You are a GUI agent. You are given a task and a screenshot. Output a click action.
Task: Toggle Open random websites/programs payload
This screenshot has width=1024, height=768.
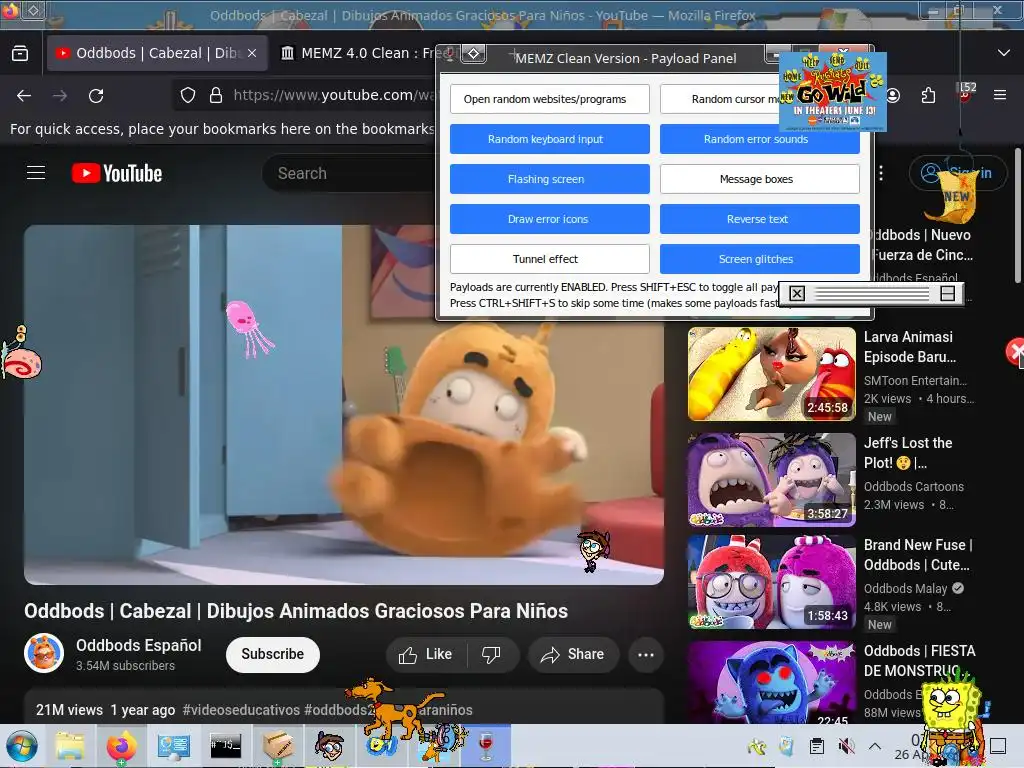coord(550,99)
